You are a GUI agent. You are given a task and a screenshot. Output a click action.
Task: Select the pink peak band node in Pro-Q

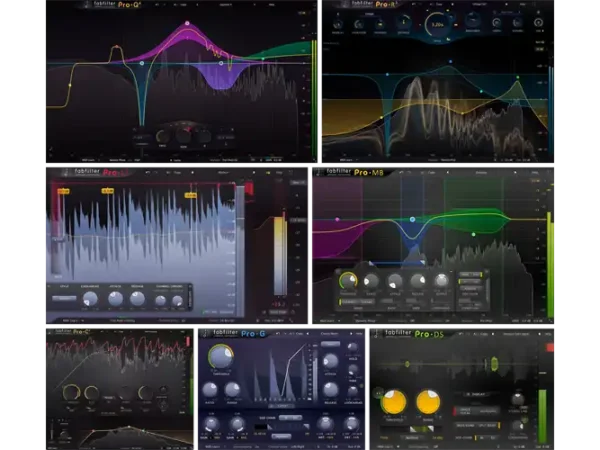pyautogui.click(x=187, y=23)
